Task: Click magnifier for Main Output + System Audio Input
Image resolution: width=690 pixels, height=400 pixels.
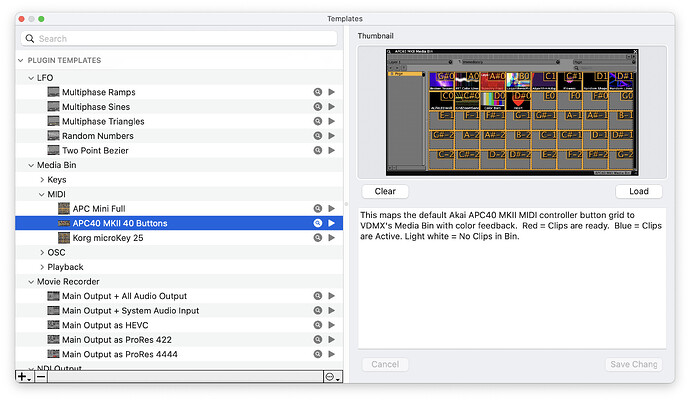Action: (318, 310)
